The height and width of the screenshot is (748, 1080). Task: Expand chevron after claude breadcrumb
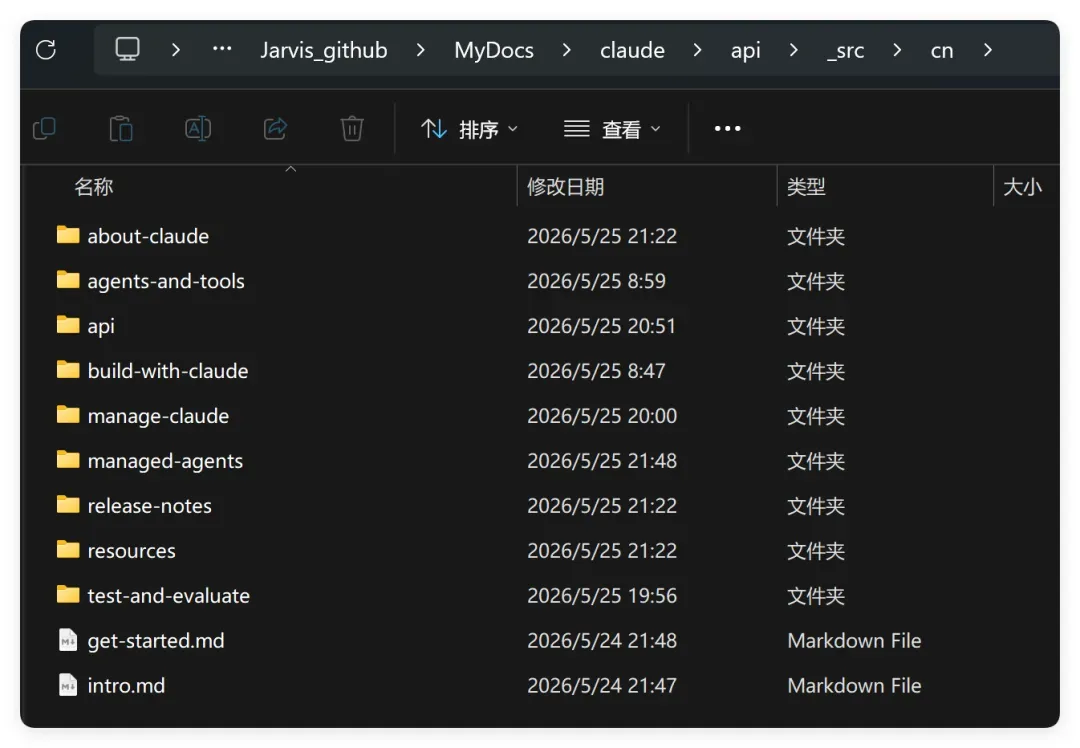[x=697, y=50]
